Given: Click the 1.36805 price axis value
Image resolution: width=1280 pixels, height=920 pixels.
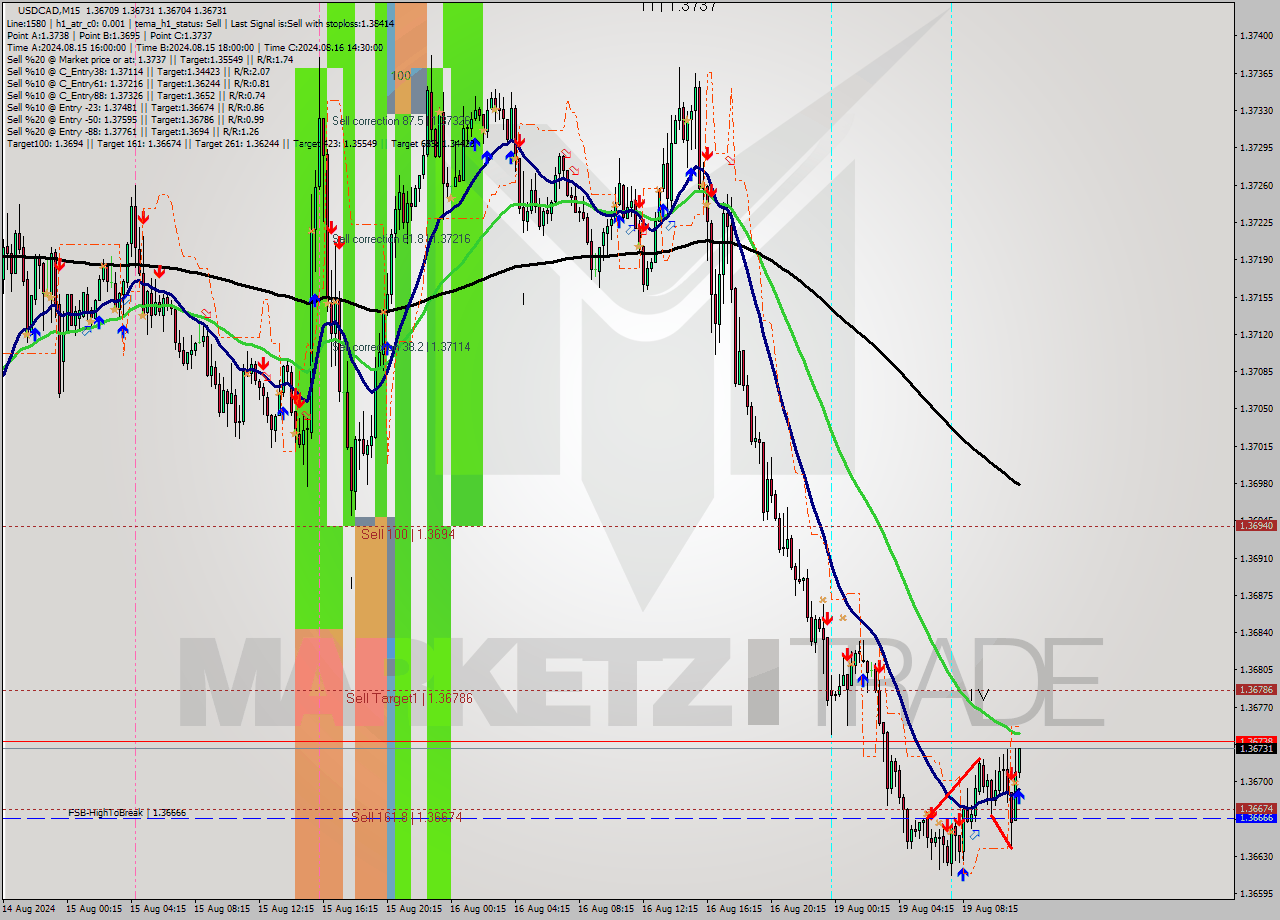Looking at the screenshot, I should point(1255,670).
